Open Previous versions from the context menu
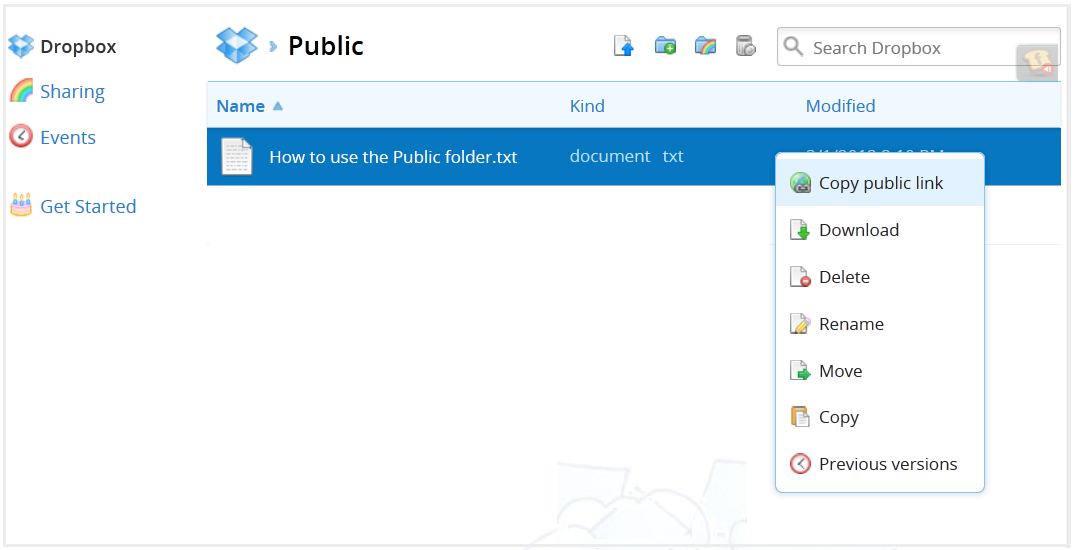This screenshot has height=550, width=1075. [880, 464]
